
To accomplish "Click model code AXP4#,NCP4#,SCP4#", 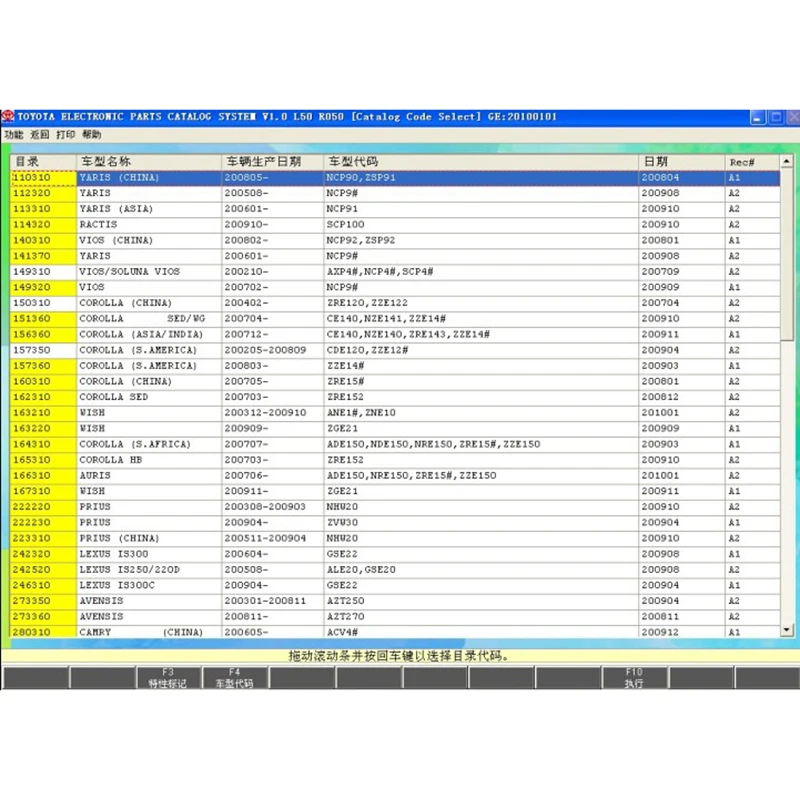I will [380, 272].
